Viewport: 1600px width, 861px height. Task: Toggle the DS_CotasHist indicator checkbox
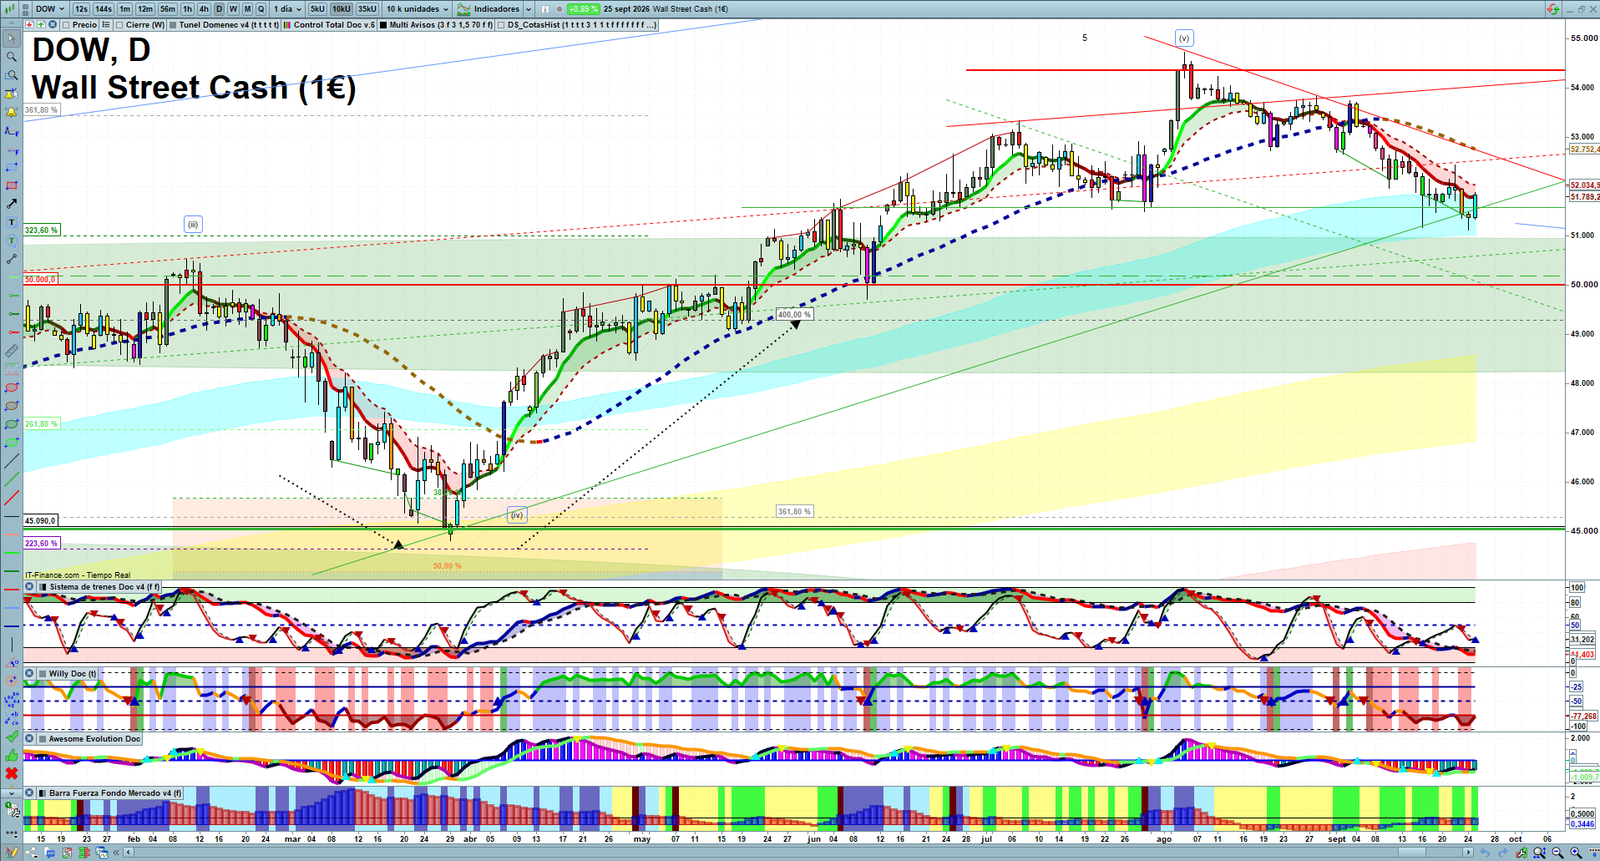pyautogui.click(x=502, y=25)
